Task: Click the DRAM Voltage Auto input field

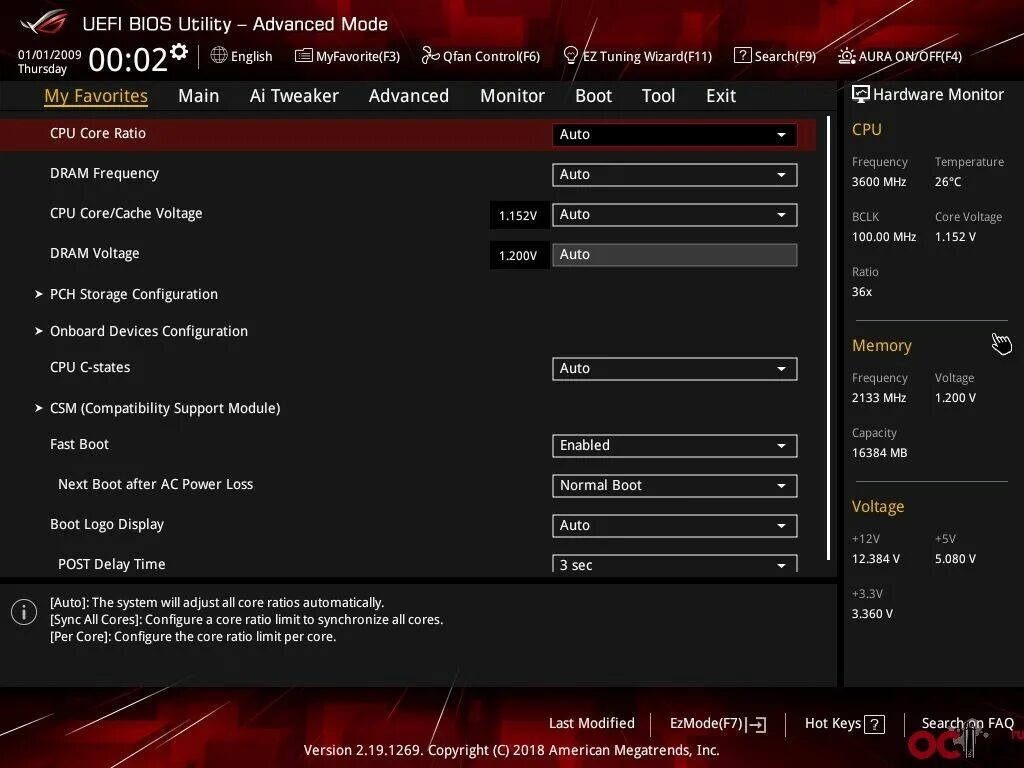Action: 675,255
